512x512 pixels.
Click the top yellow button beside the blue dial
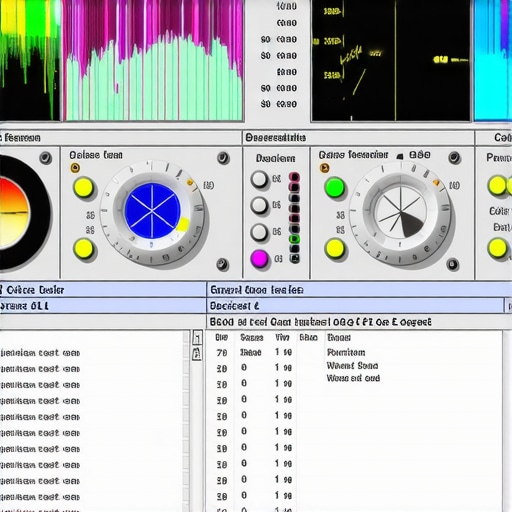(x=83, y=187)
